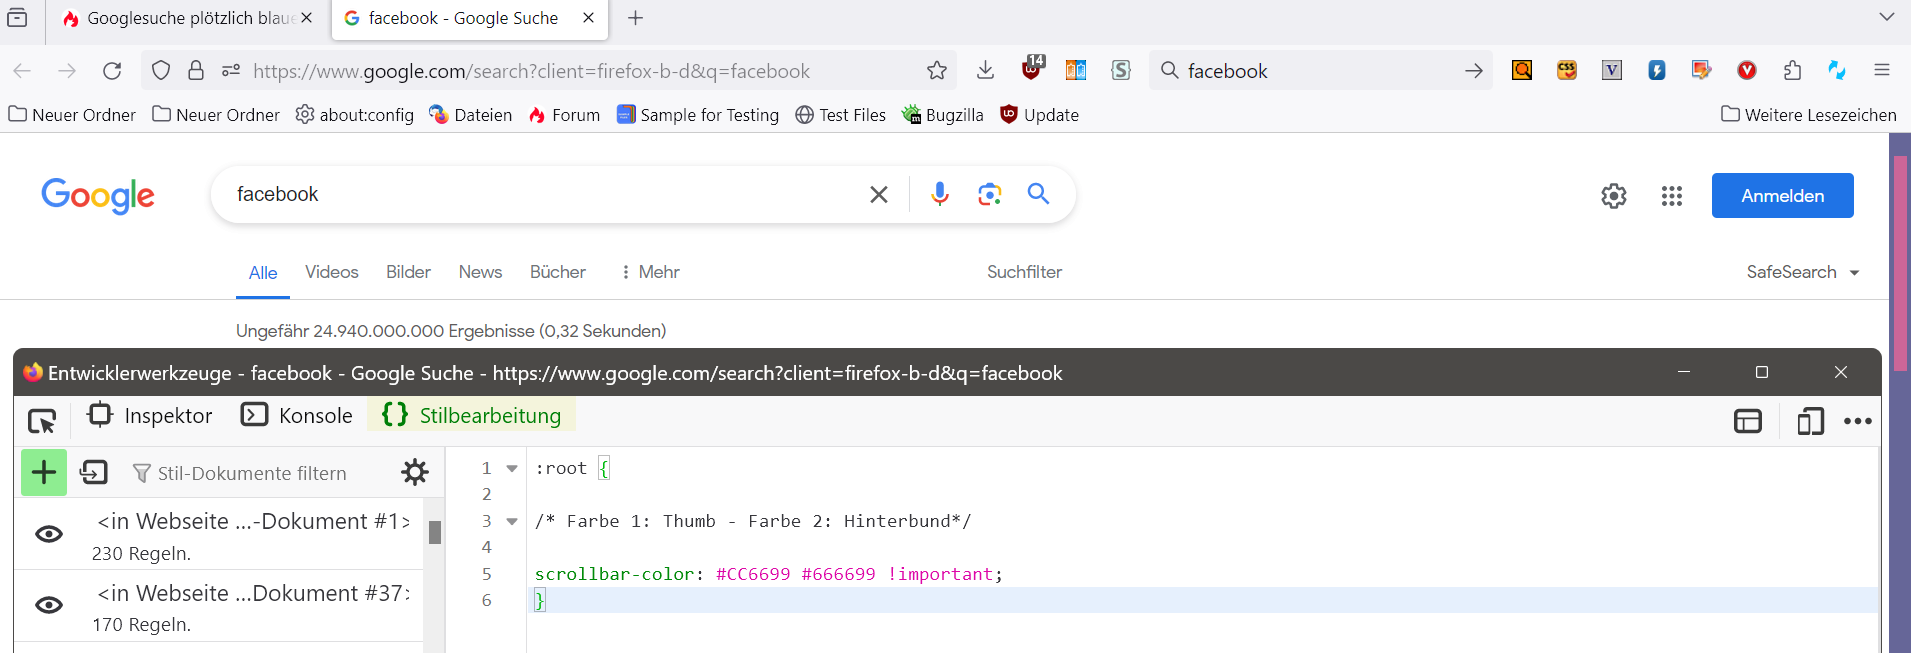
Task: Close the facebook - Google Suche tab
Action: (x=588, y=18)
